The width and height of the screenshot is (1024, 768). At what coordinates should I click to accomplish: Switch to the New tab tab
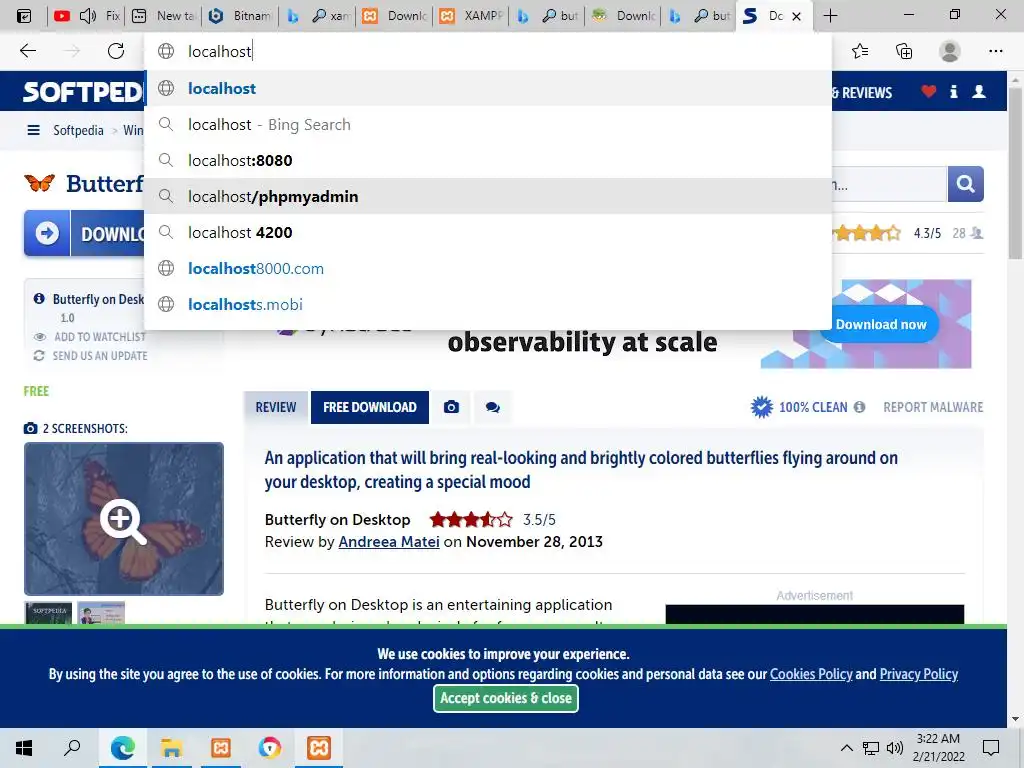(163, 16)
